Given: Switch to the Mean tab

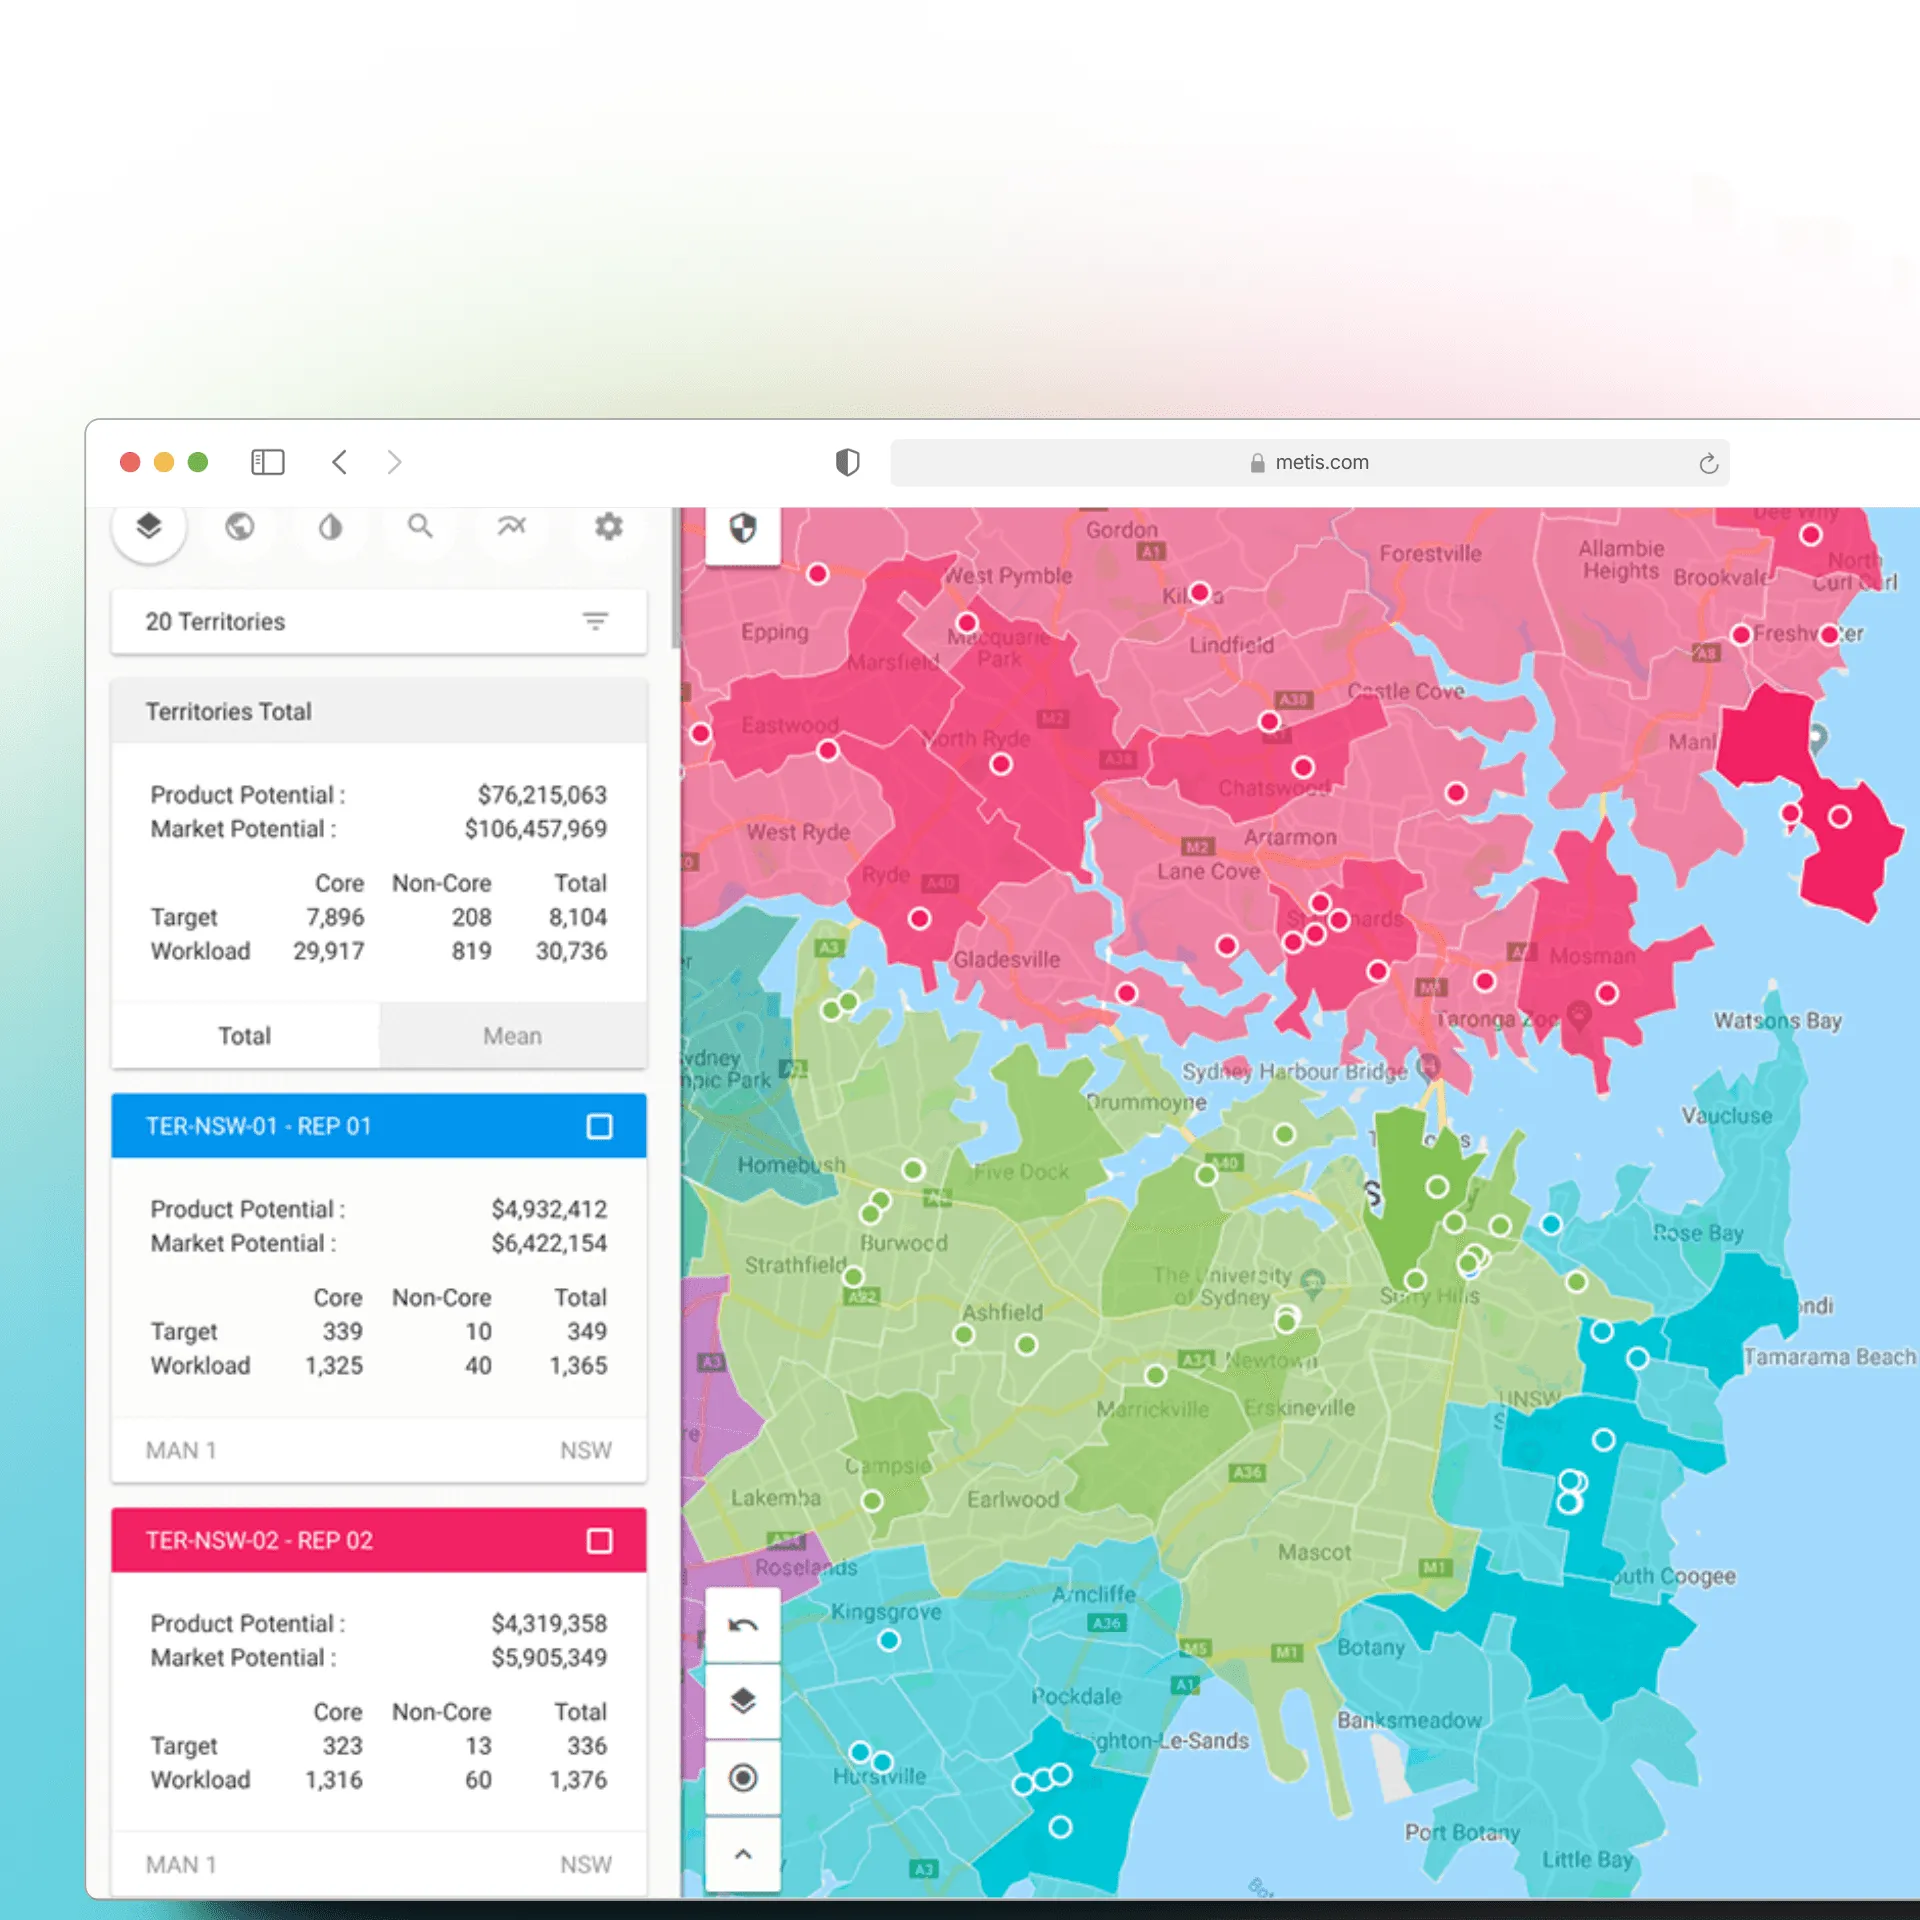Looking at the screenshot, I should point(513,1036).
